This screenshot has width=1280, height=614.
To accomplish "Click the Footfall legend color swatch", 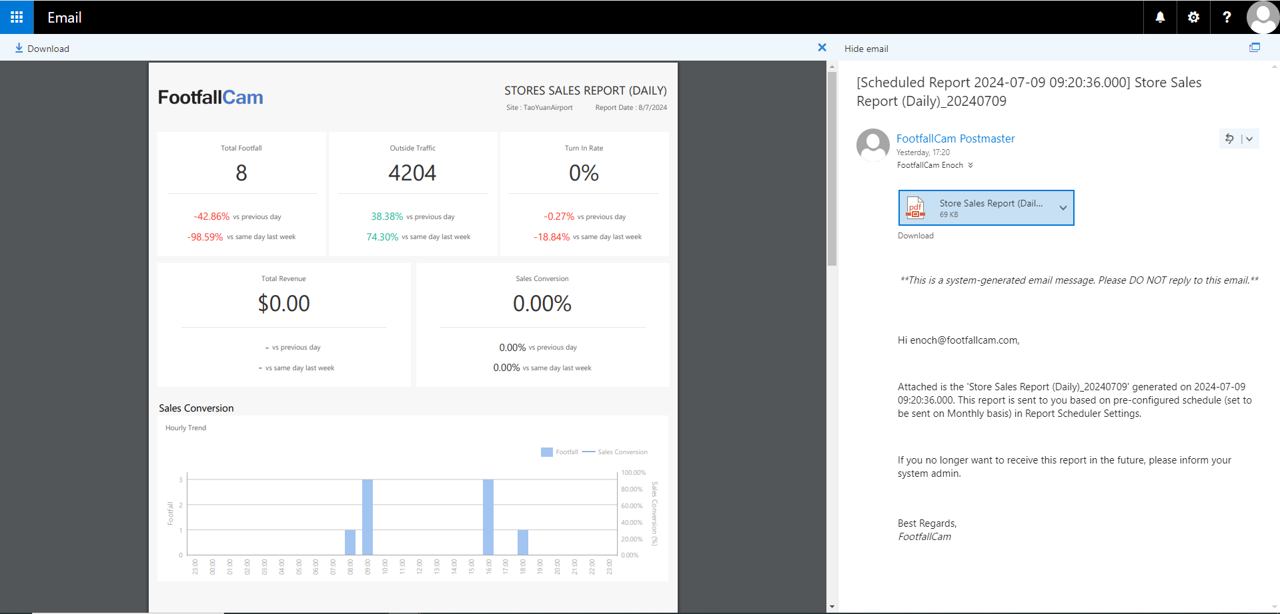I will (547, 452).
